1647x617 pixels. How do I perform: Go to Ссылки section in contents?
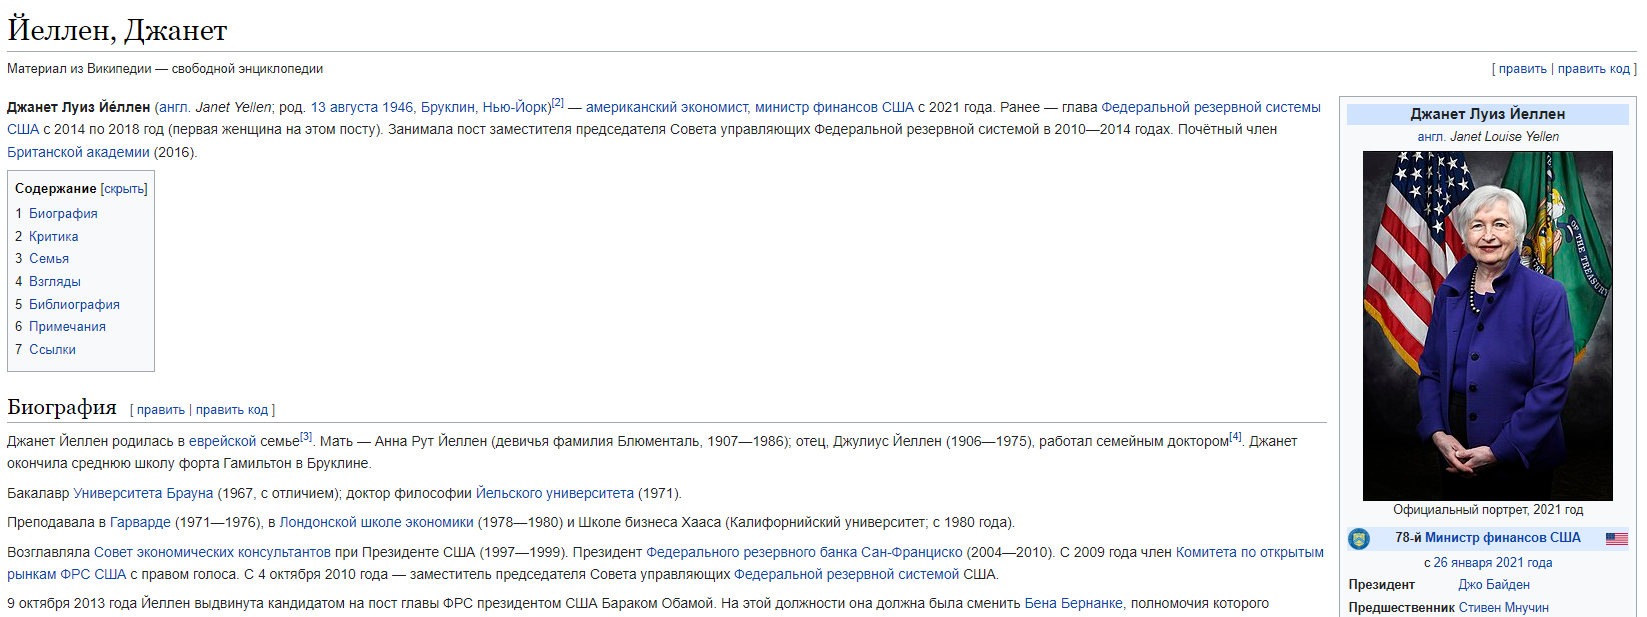(x=52, y=350)
